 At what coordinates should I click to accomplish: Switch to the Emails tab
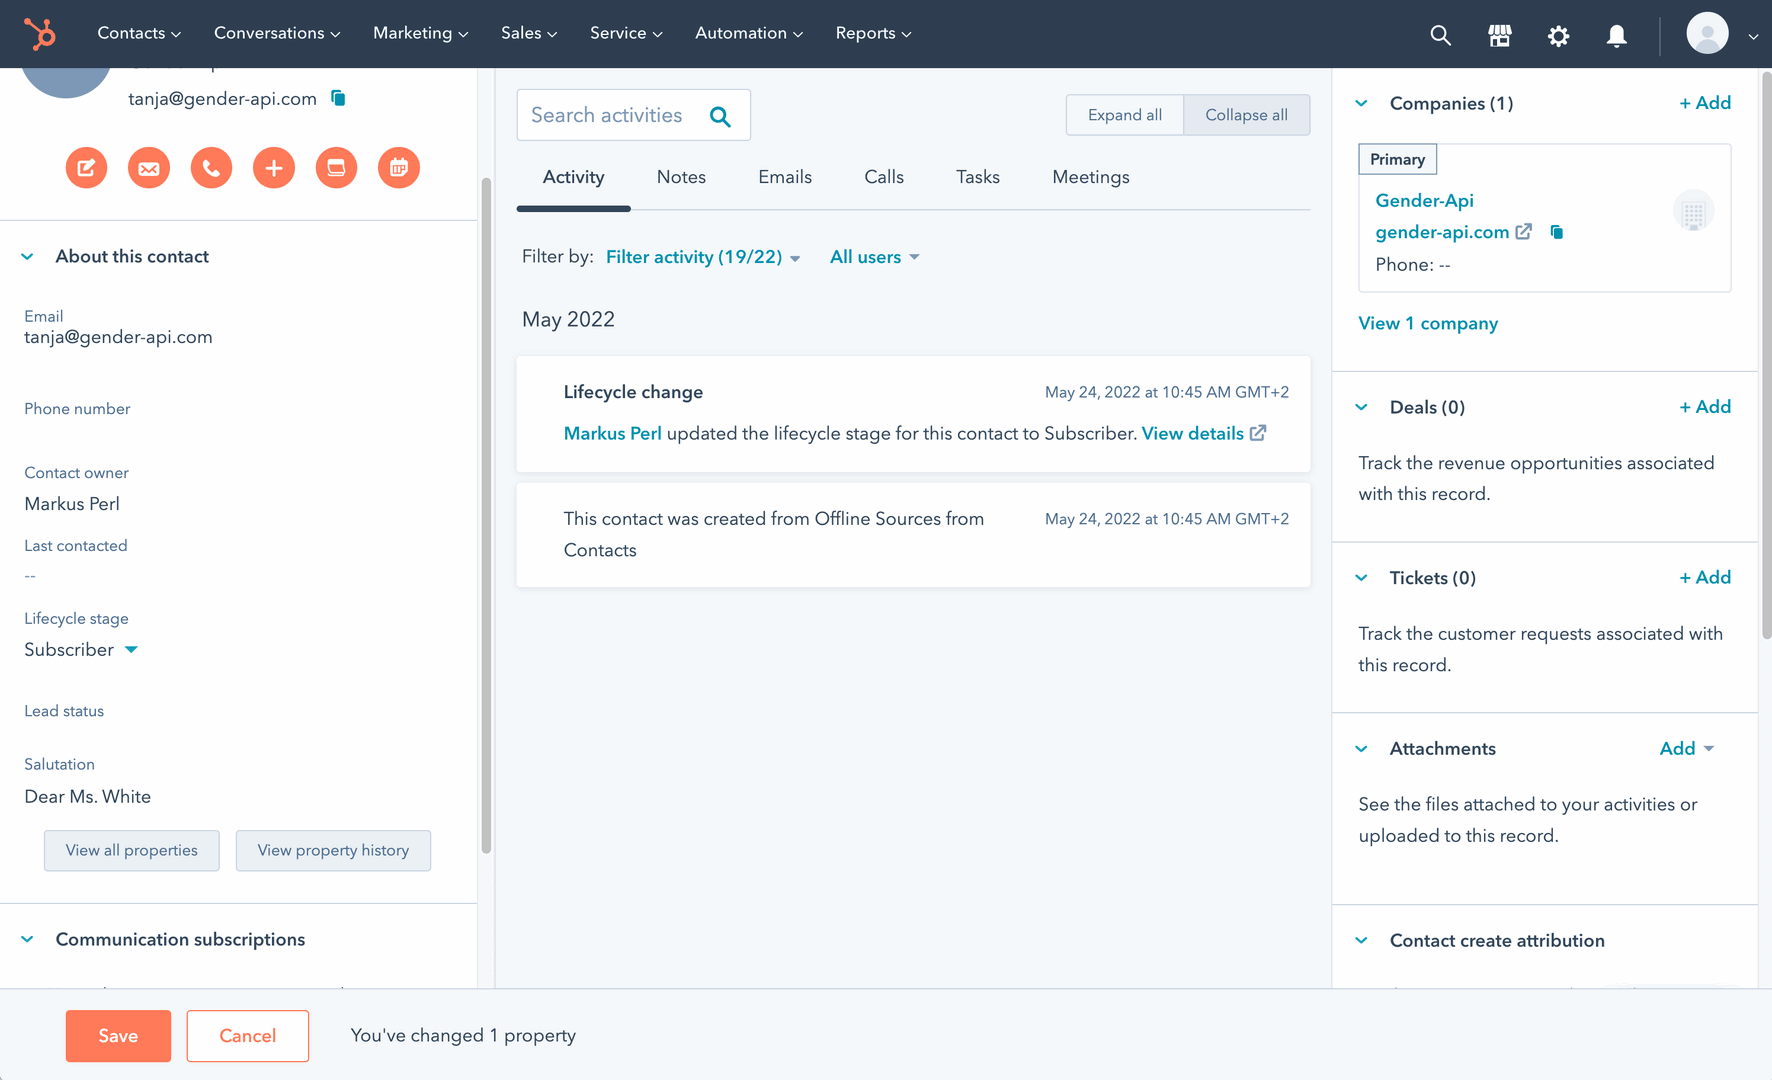click(785, 177)
